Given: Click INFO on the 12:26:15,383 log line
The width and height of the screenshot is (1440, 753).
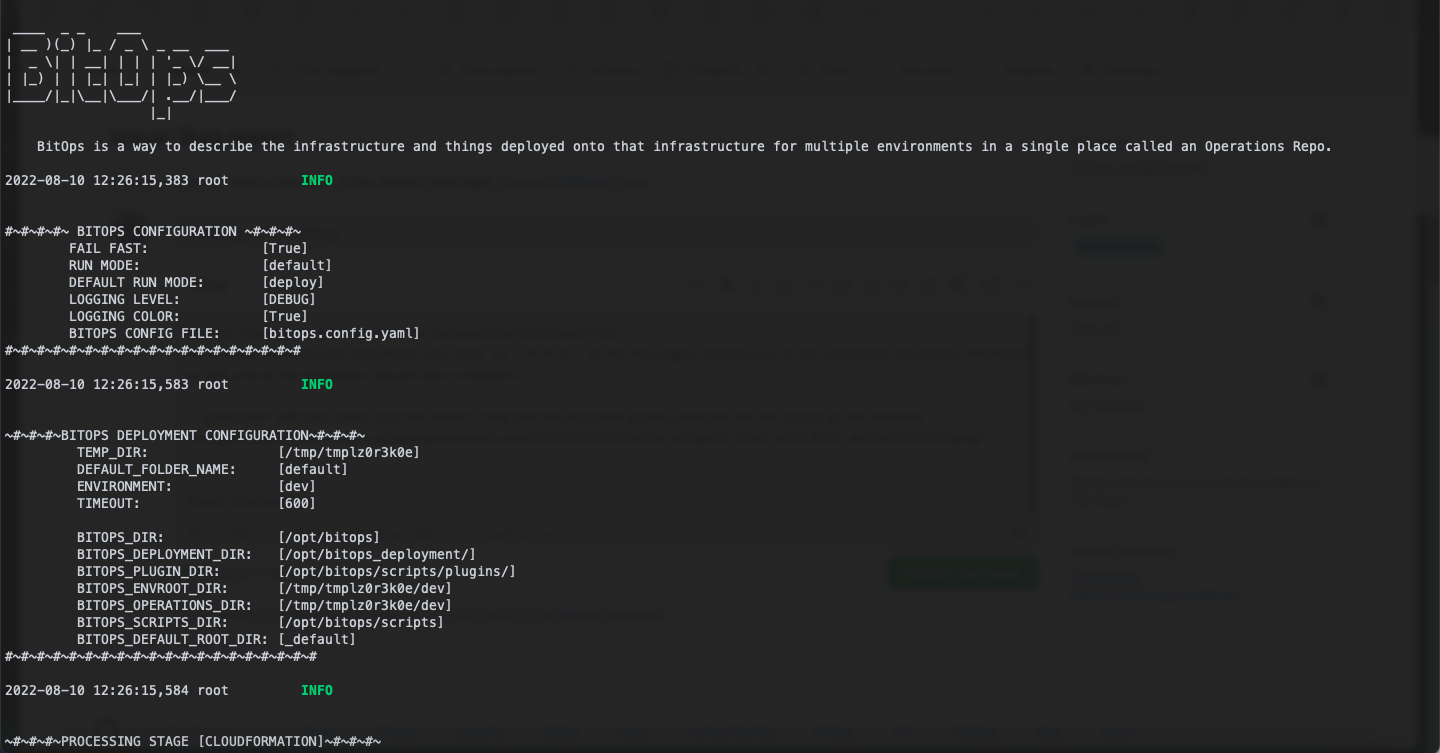Looking at the screenshot, I should pyautogui.click(x=317, y=180).
